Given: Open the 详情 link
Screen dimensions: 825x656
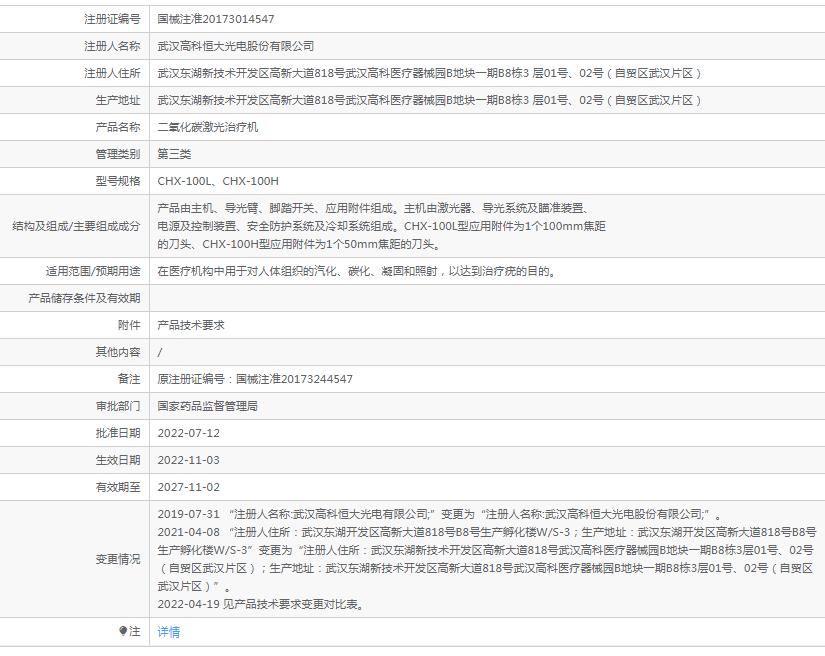Looking at the screenshot, I should [168, 631].
